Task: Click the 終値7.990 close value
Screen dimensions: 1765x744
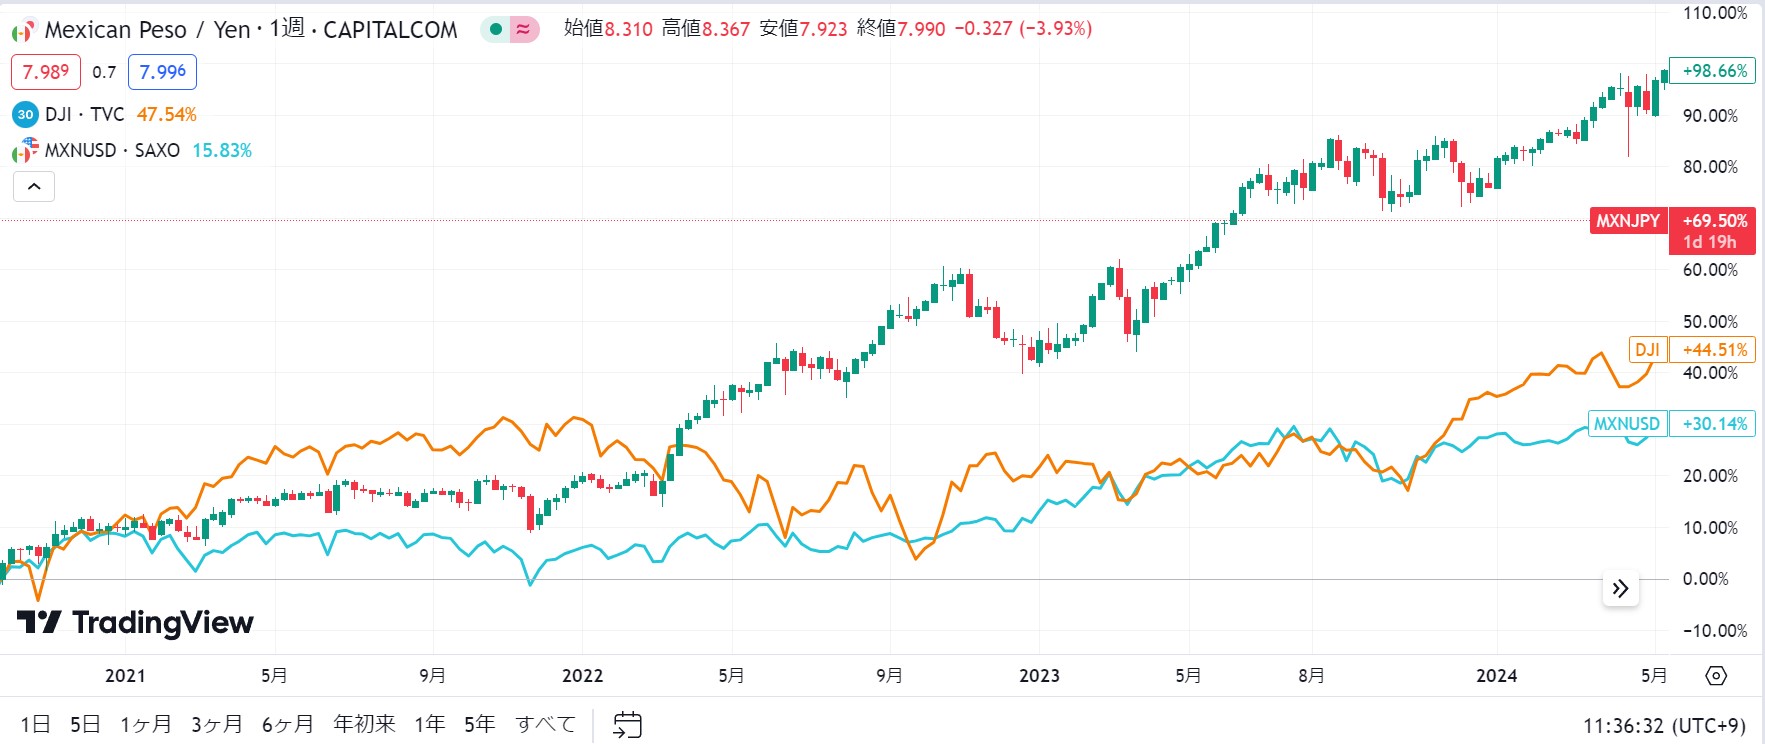Action: point(901,29)
